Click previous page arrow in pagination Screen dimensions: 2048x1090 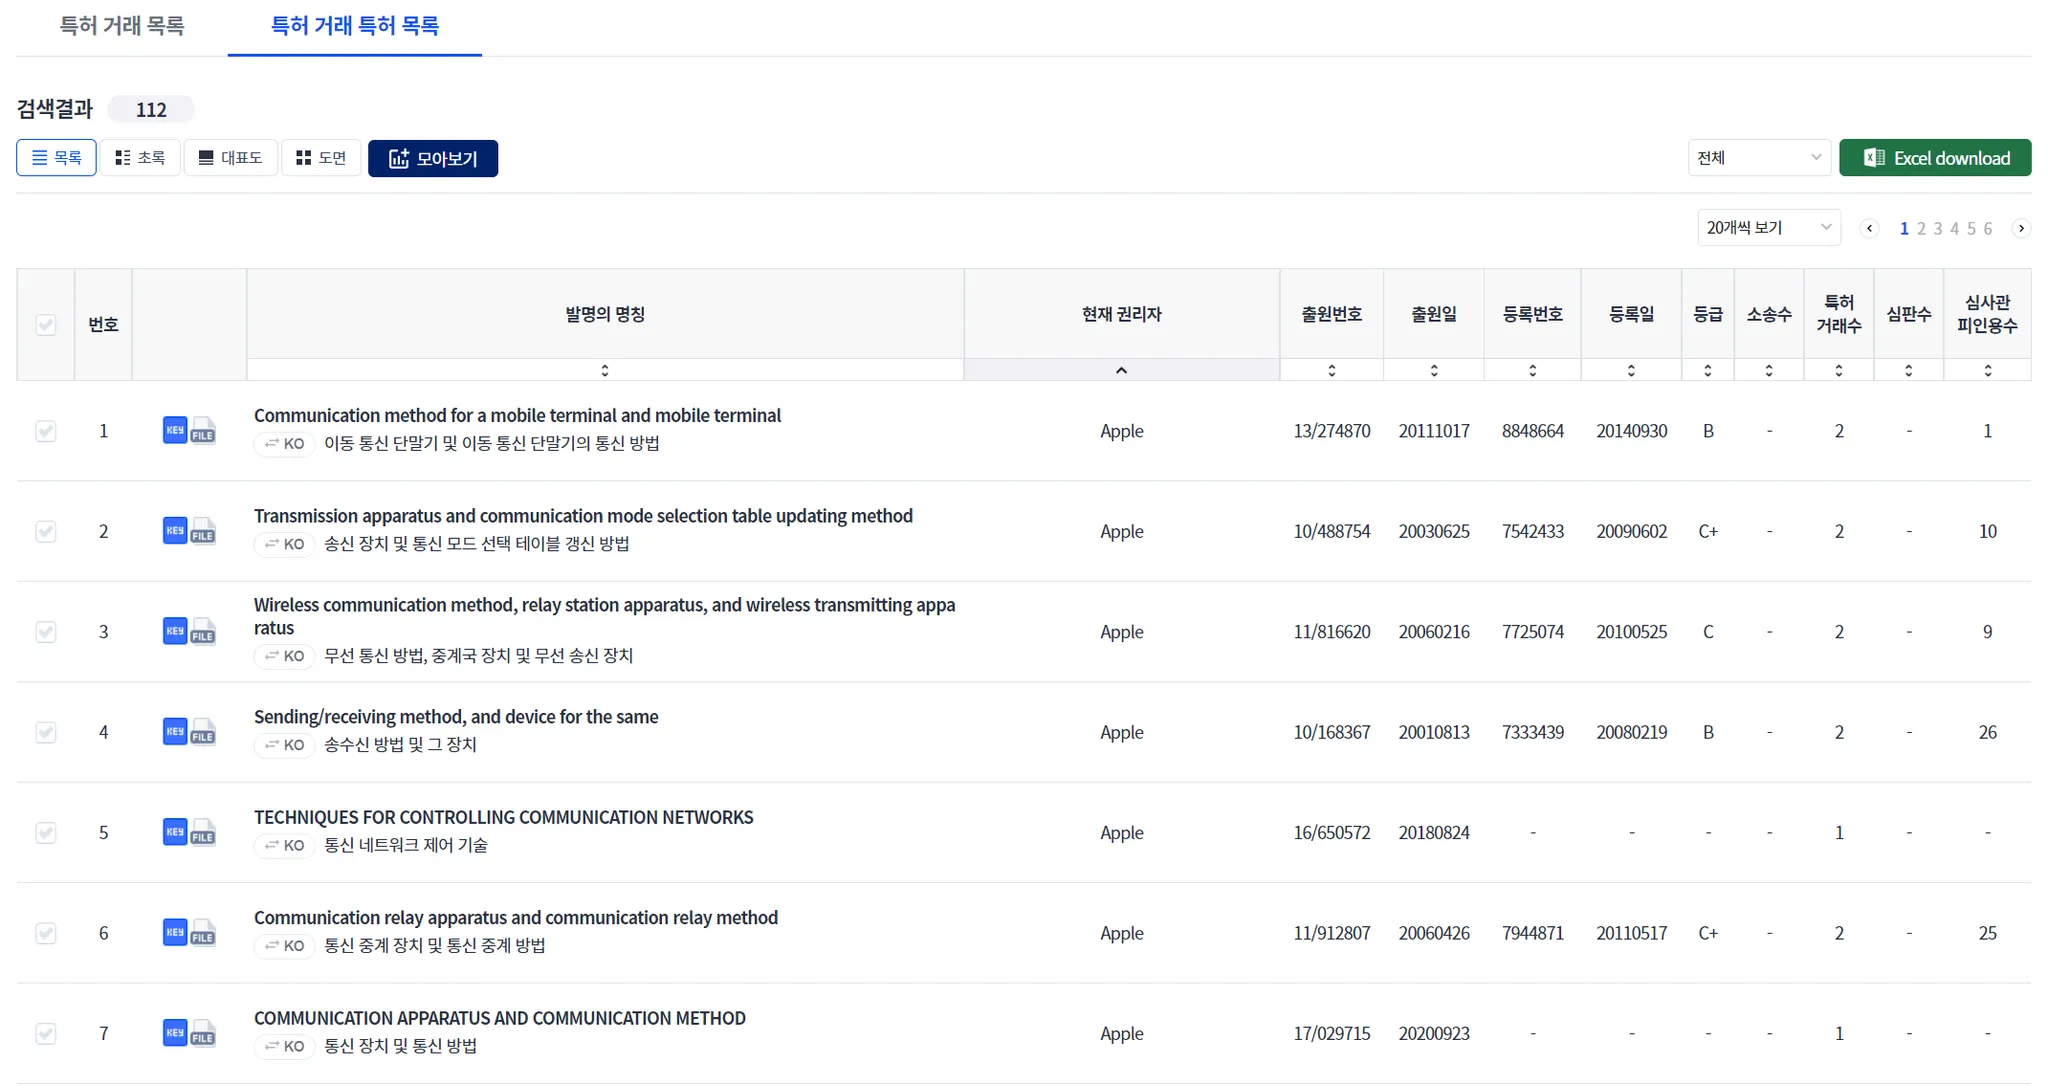(1869, 228)
